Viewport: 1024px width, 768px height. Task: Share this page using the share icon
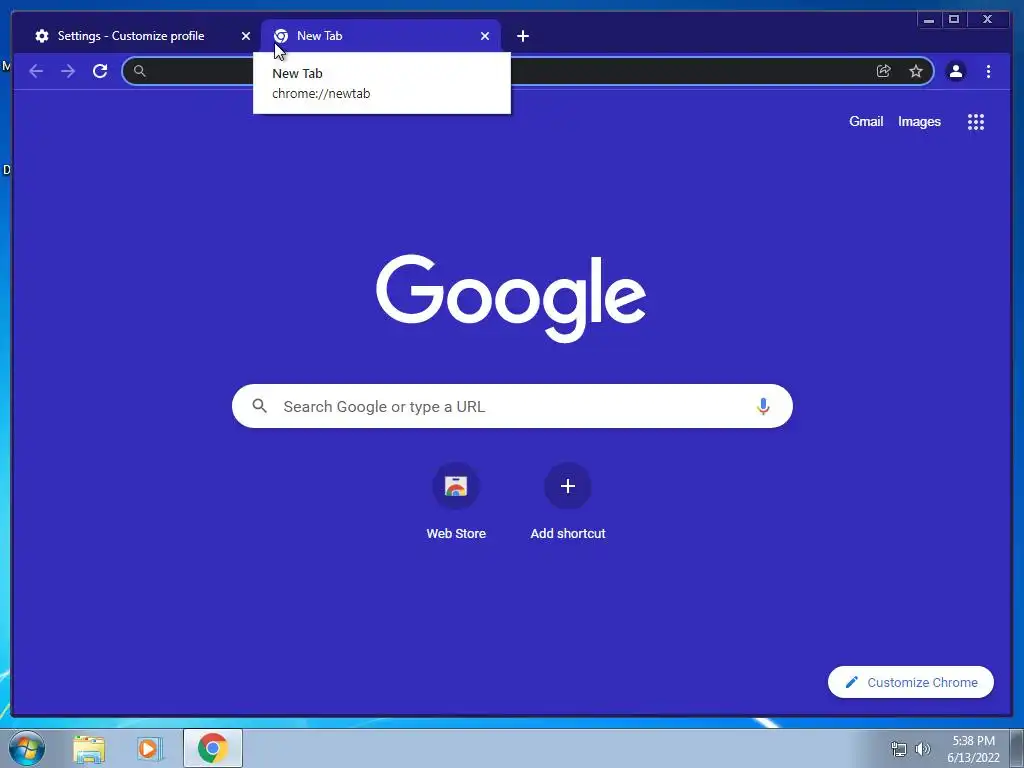pos(884,71)
